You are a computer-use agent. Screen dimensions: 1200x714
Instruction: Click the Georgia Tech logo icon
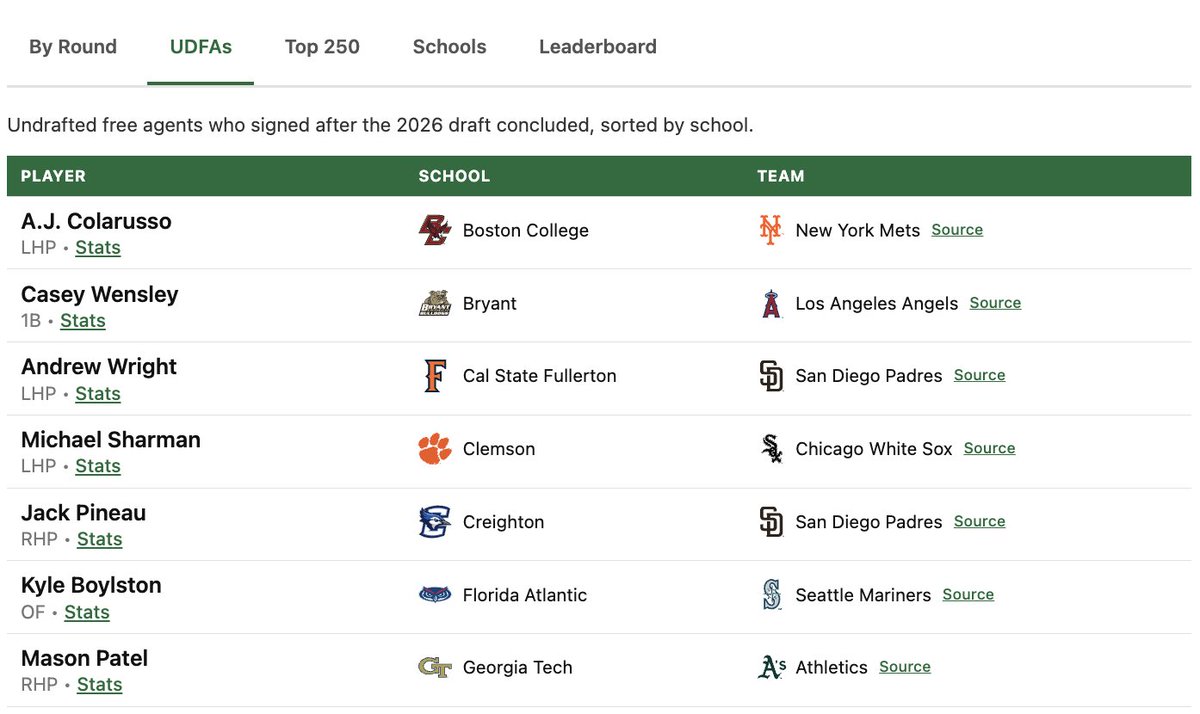coord(435,667)
